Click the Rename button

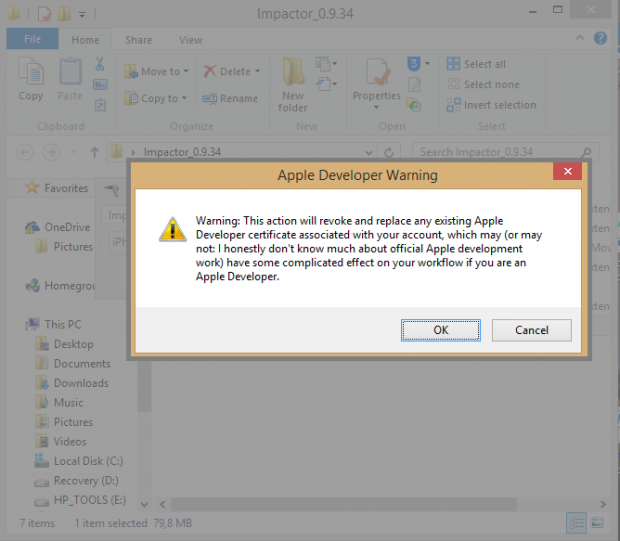pyautogui.click(x=230, y=98)
